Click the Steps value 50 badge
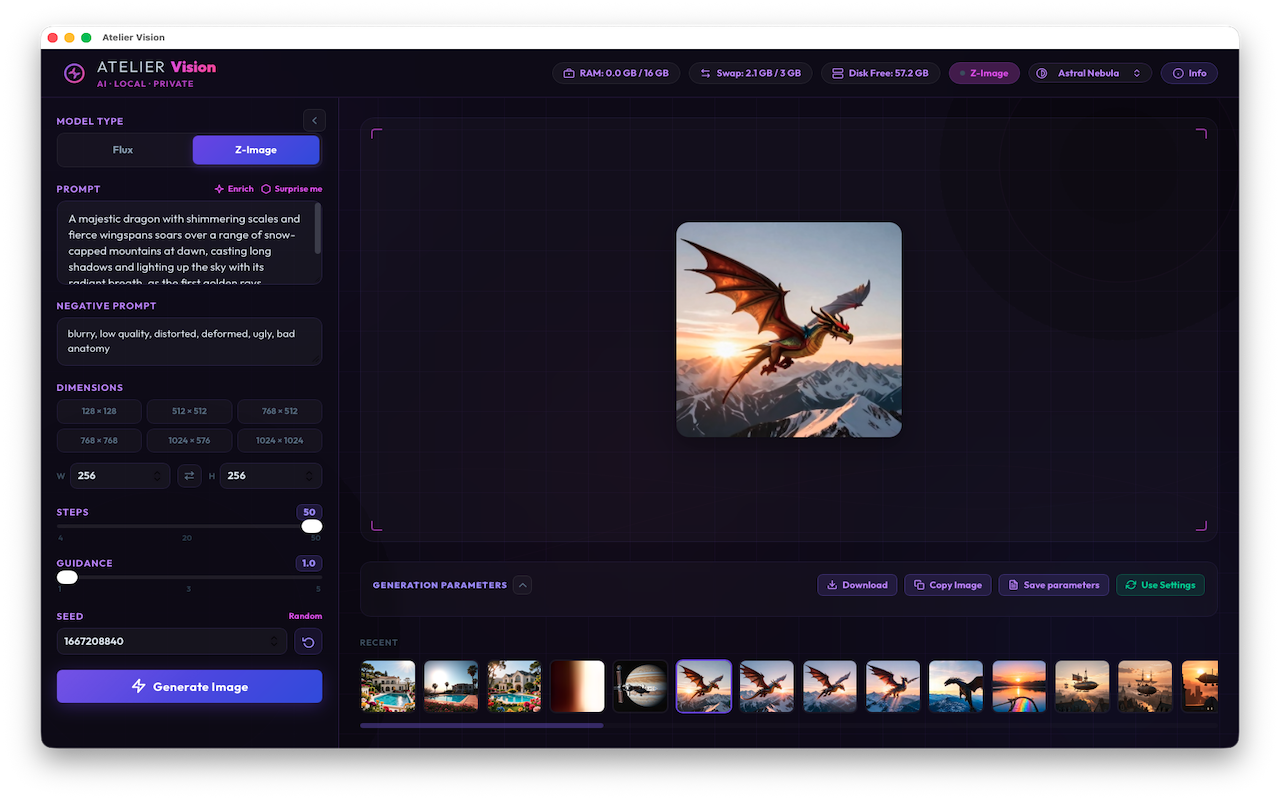Viewport: 1280px width, 800px height. pyautogui.click(x=309, y=512)
